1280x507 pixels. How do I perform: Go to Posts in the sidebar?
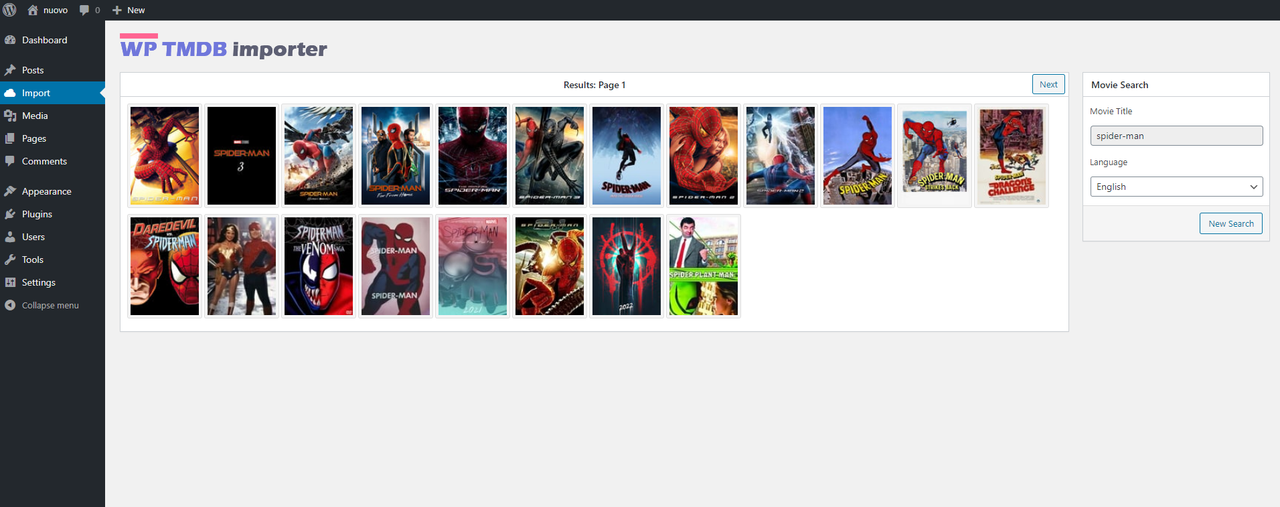[33, 70]
